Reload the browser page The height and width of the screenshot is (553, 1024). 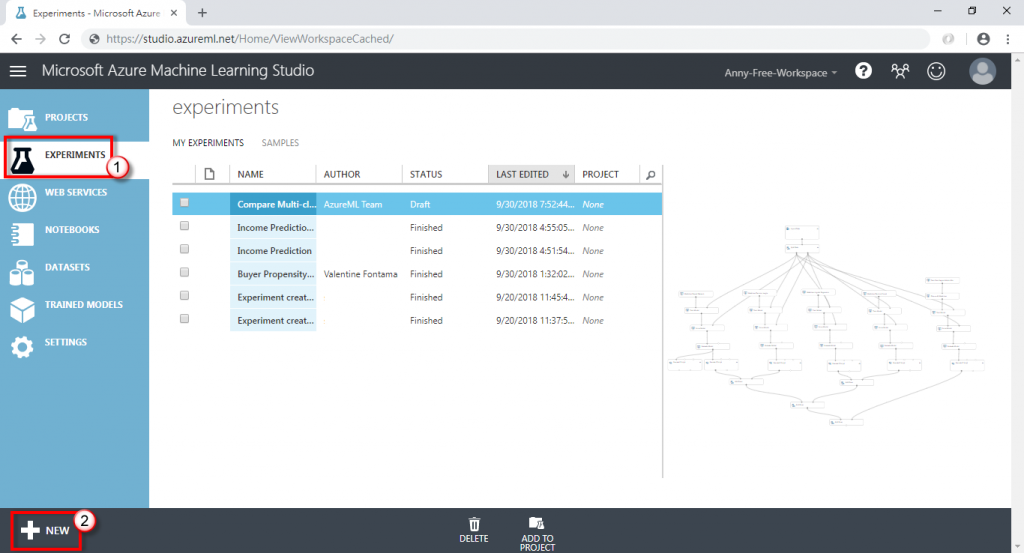(x=64, y=39)
